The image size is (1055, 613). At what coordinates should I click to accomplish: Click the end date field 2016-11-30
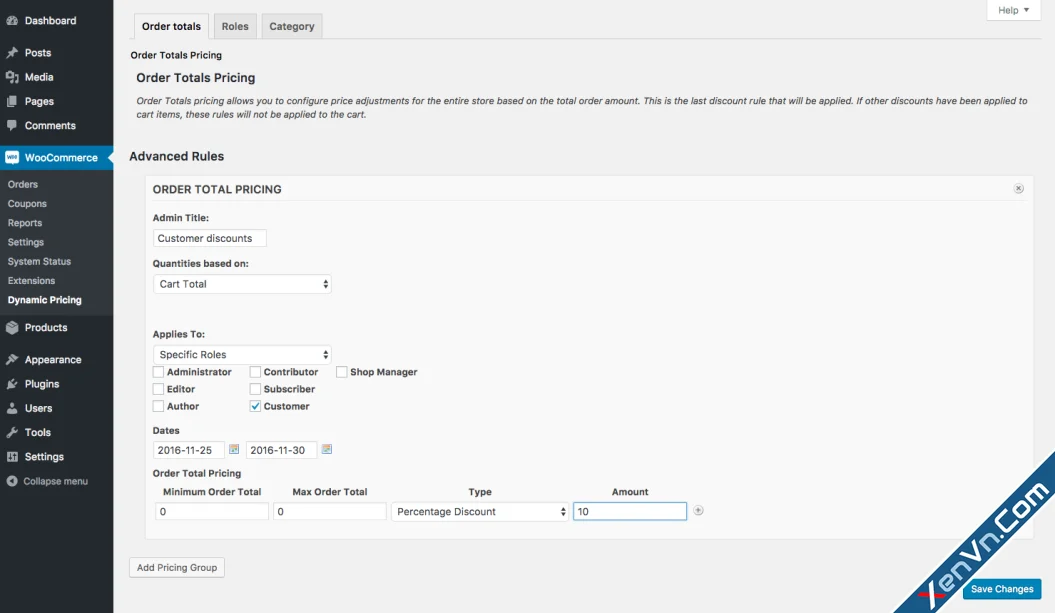pos(281,450)
